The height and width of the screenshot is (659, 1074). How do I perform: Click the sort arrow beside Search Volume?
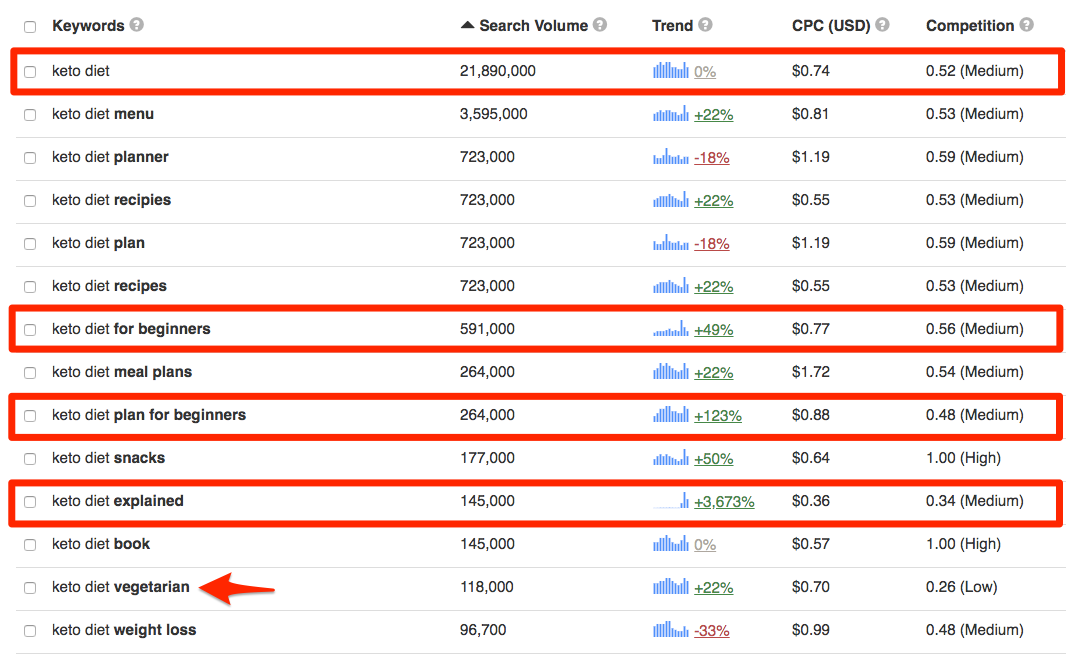(467, 25)
